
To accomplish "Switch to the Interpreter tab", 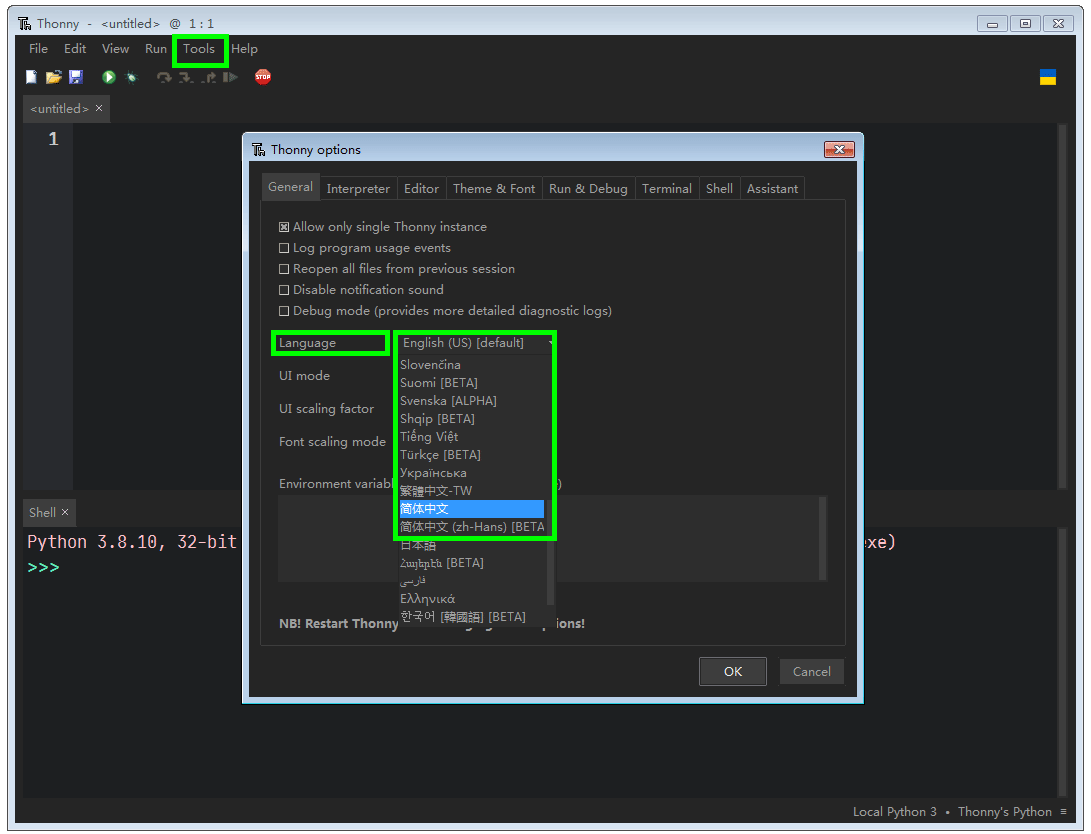I will pyautogui.click(x=358, y=189).
